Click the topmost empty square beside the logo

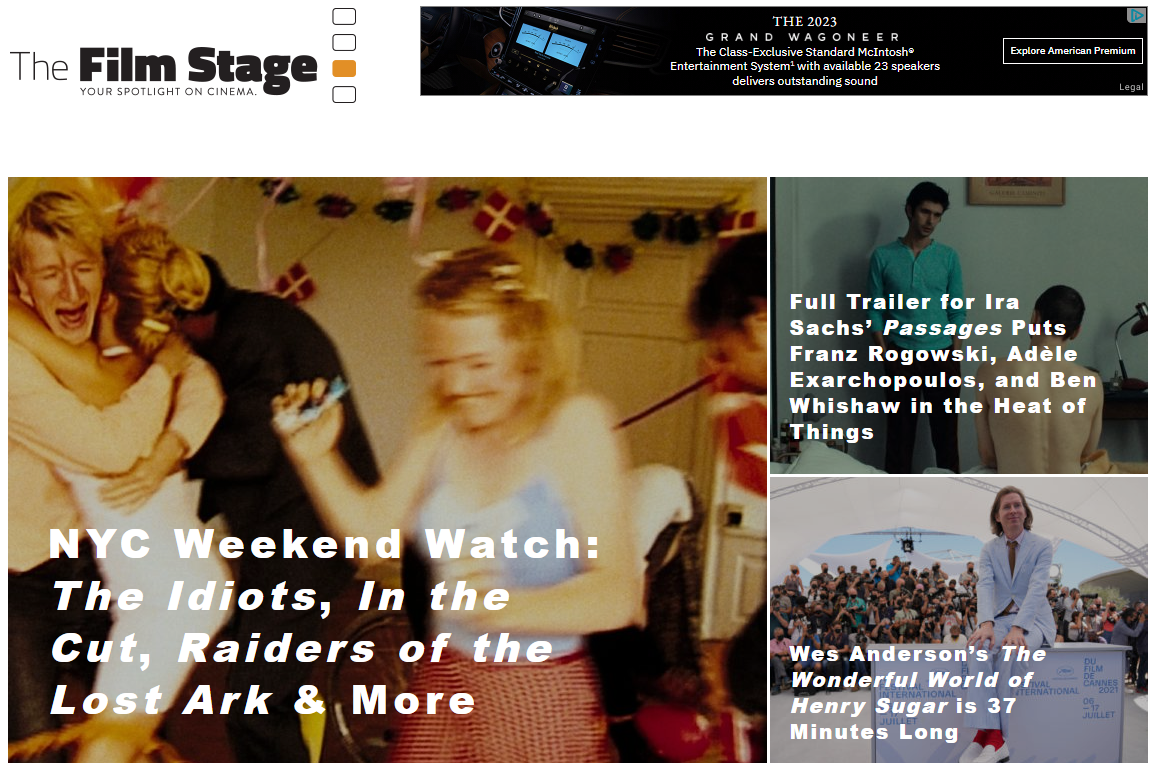pyautogui.click(x=344, y=16)
